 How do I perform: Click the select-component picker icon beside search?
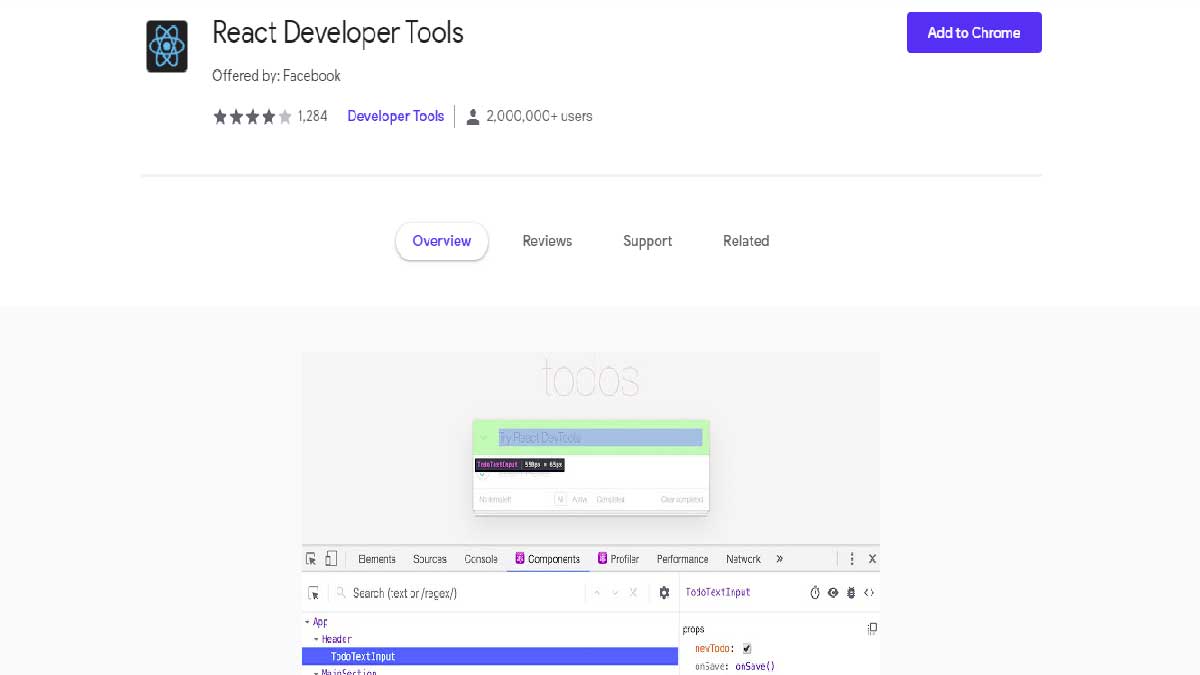tap(314, 593)
